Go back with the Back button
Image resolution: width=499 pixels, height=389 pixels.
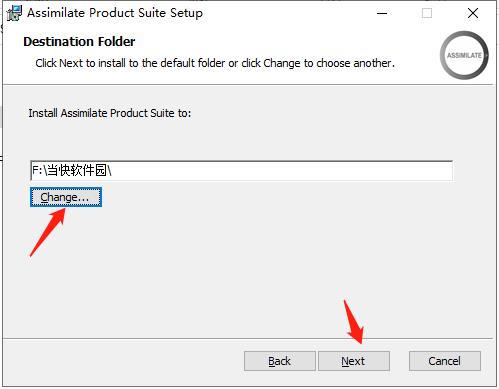pyautogui.click(x=280, y=361)
